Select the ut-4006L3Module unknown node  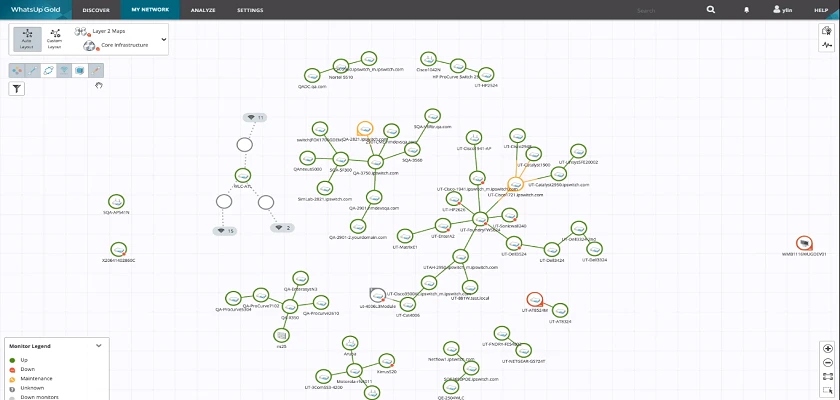[378, 295]
